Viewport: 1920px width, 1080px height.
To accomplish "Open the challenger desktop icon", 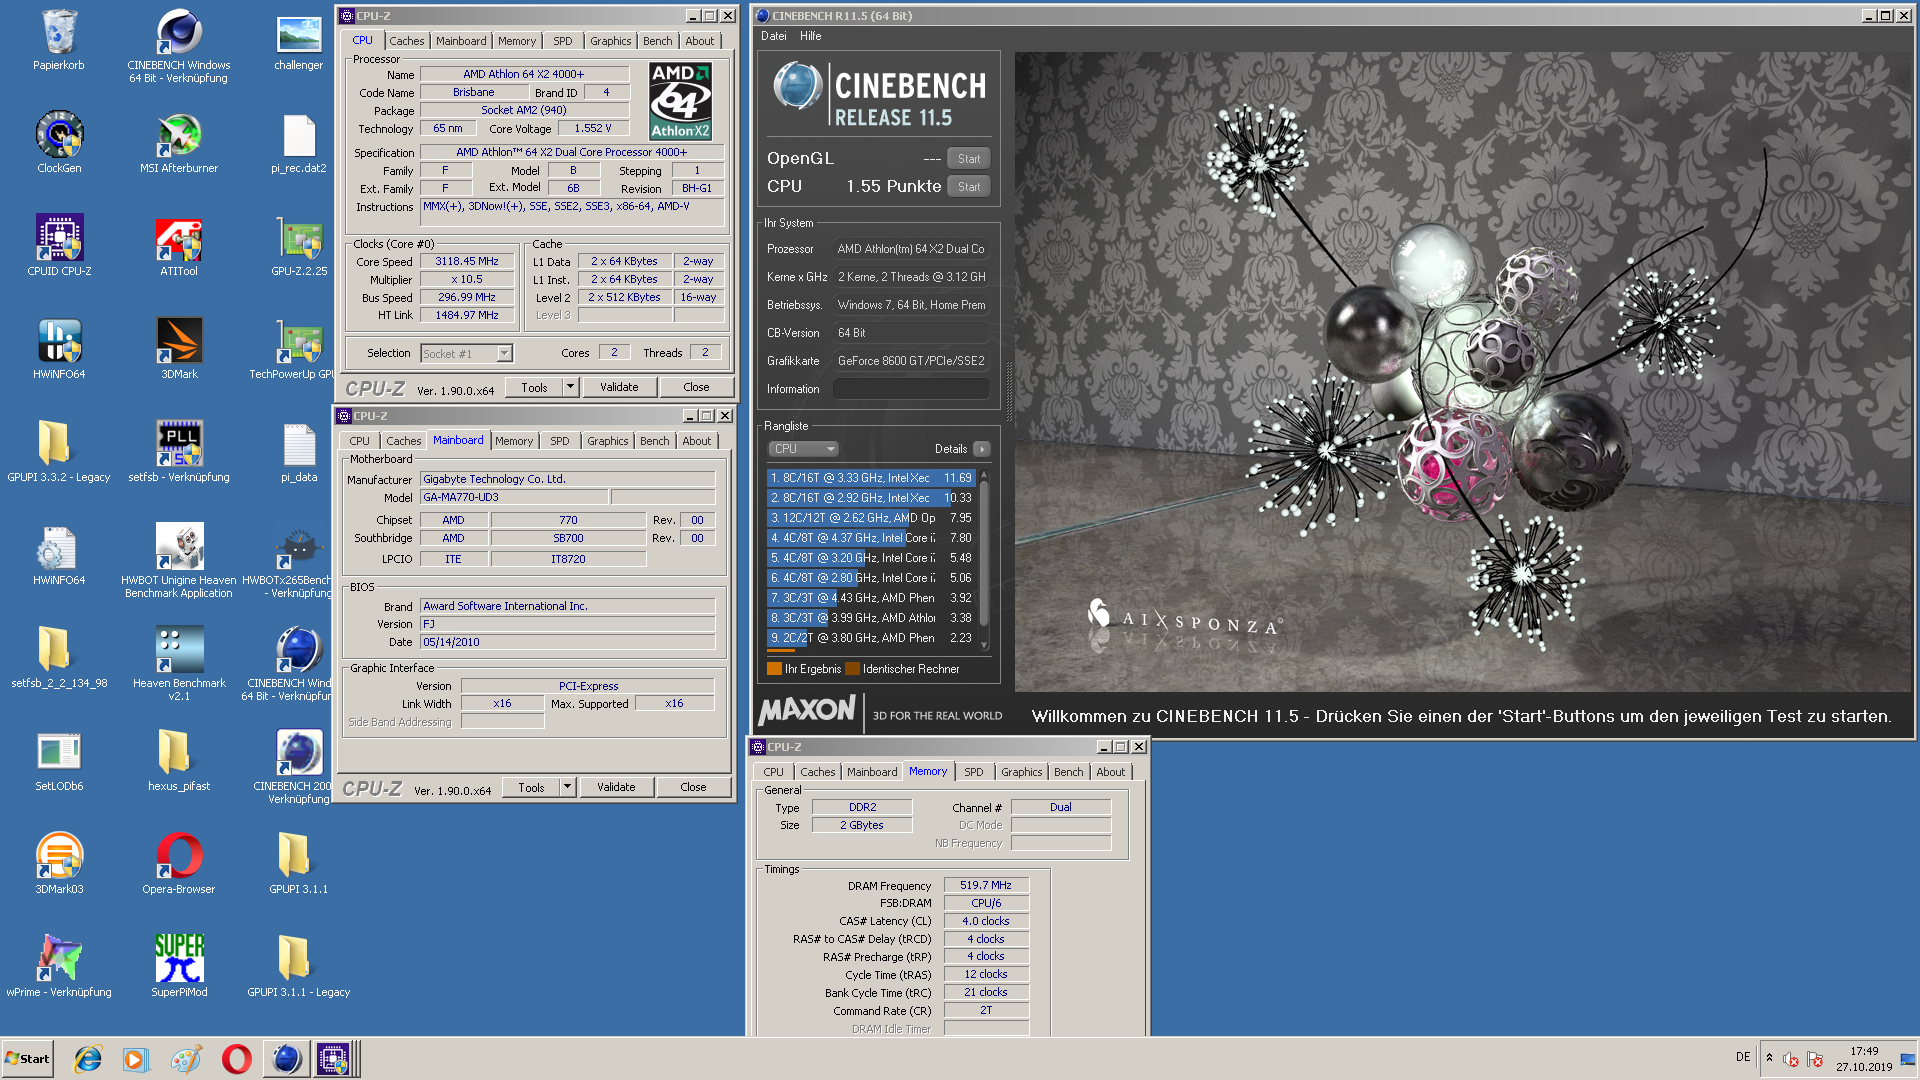I will (298, 40).
